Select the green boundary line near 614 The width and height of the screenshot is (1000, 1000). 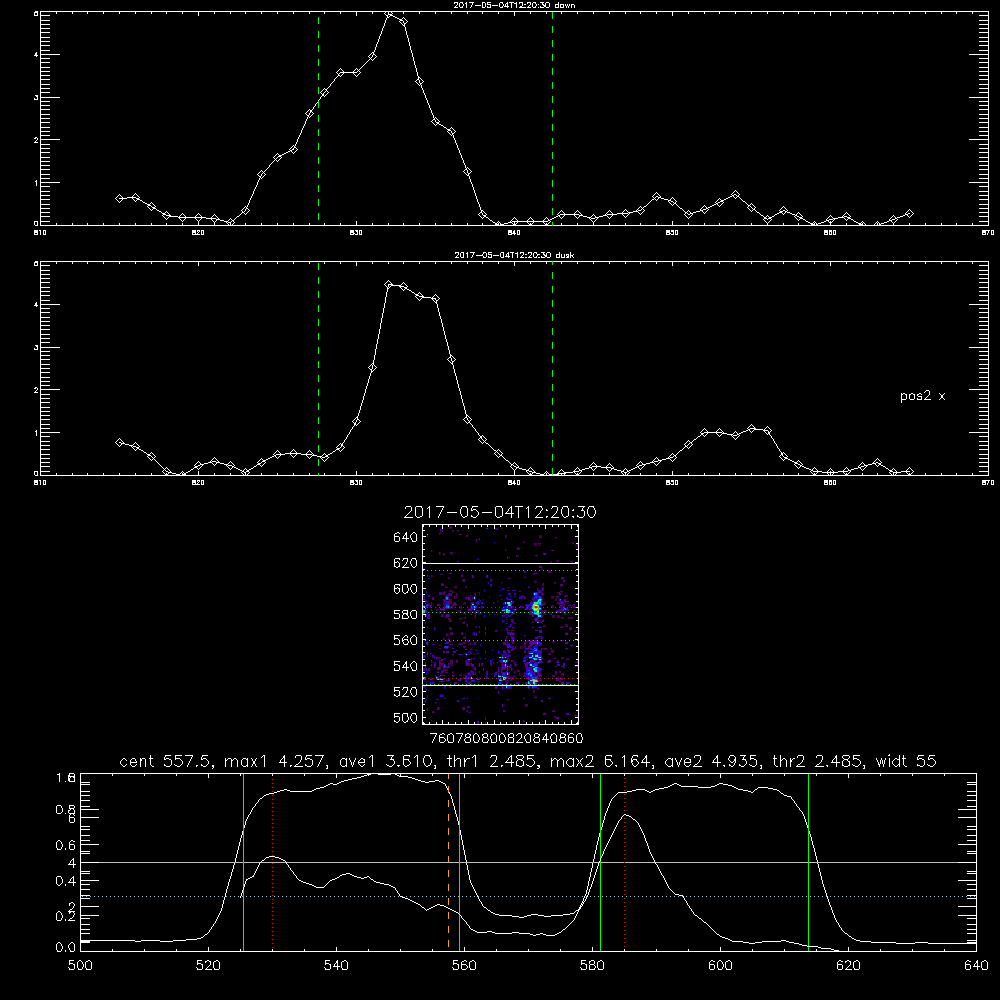pyautogui.click(x=808, y=861)
